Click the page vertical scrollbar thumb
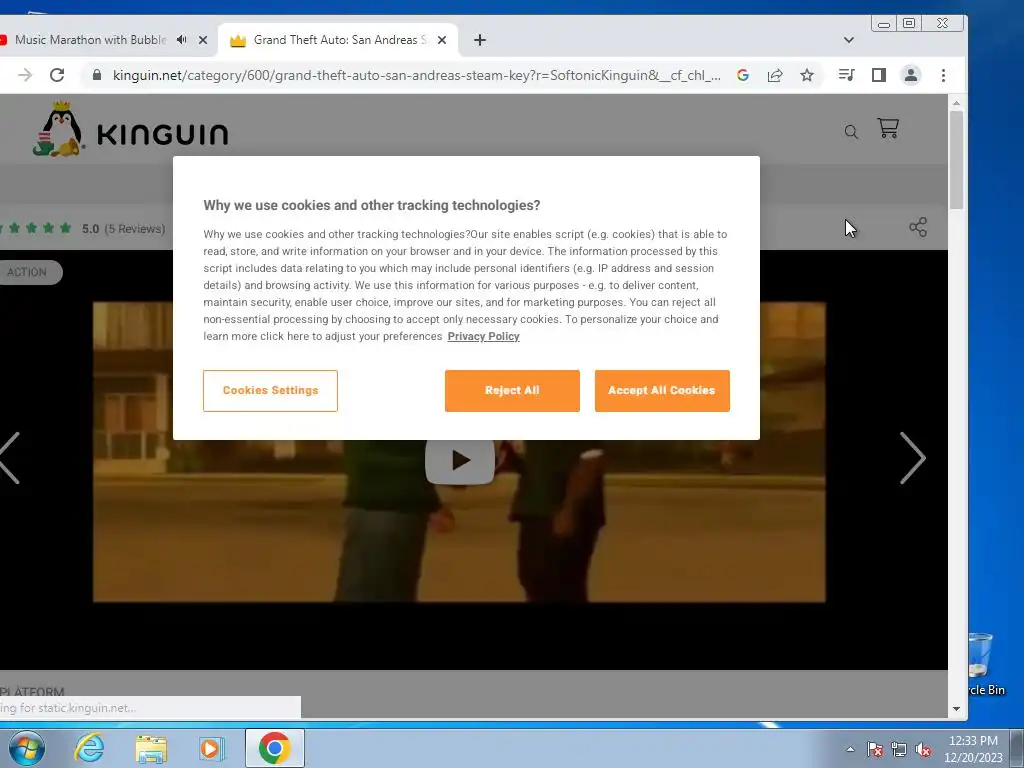The image size is (1024, 768). [956, 159]
